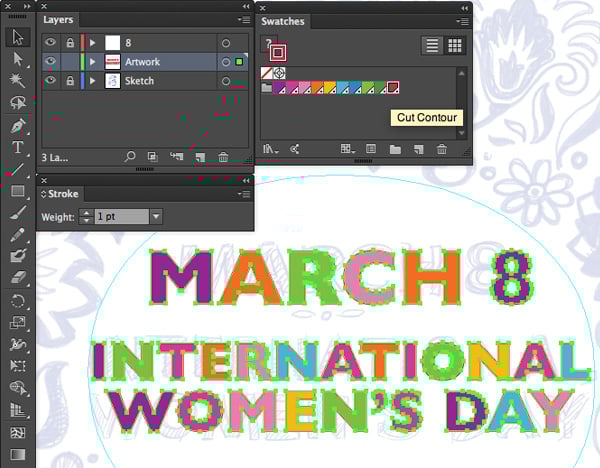Select the Shape Builder tool
This screenshot has width=600, height=468.
point(18,388)
